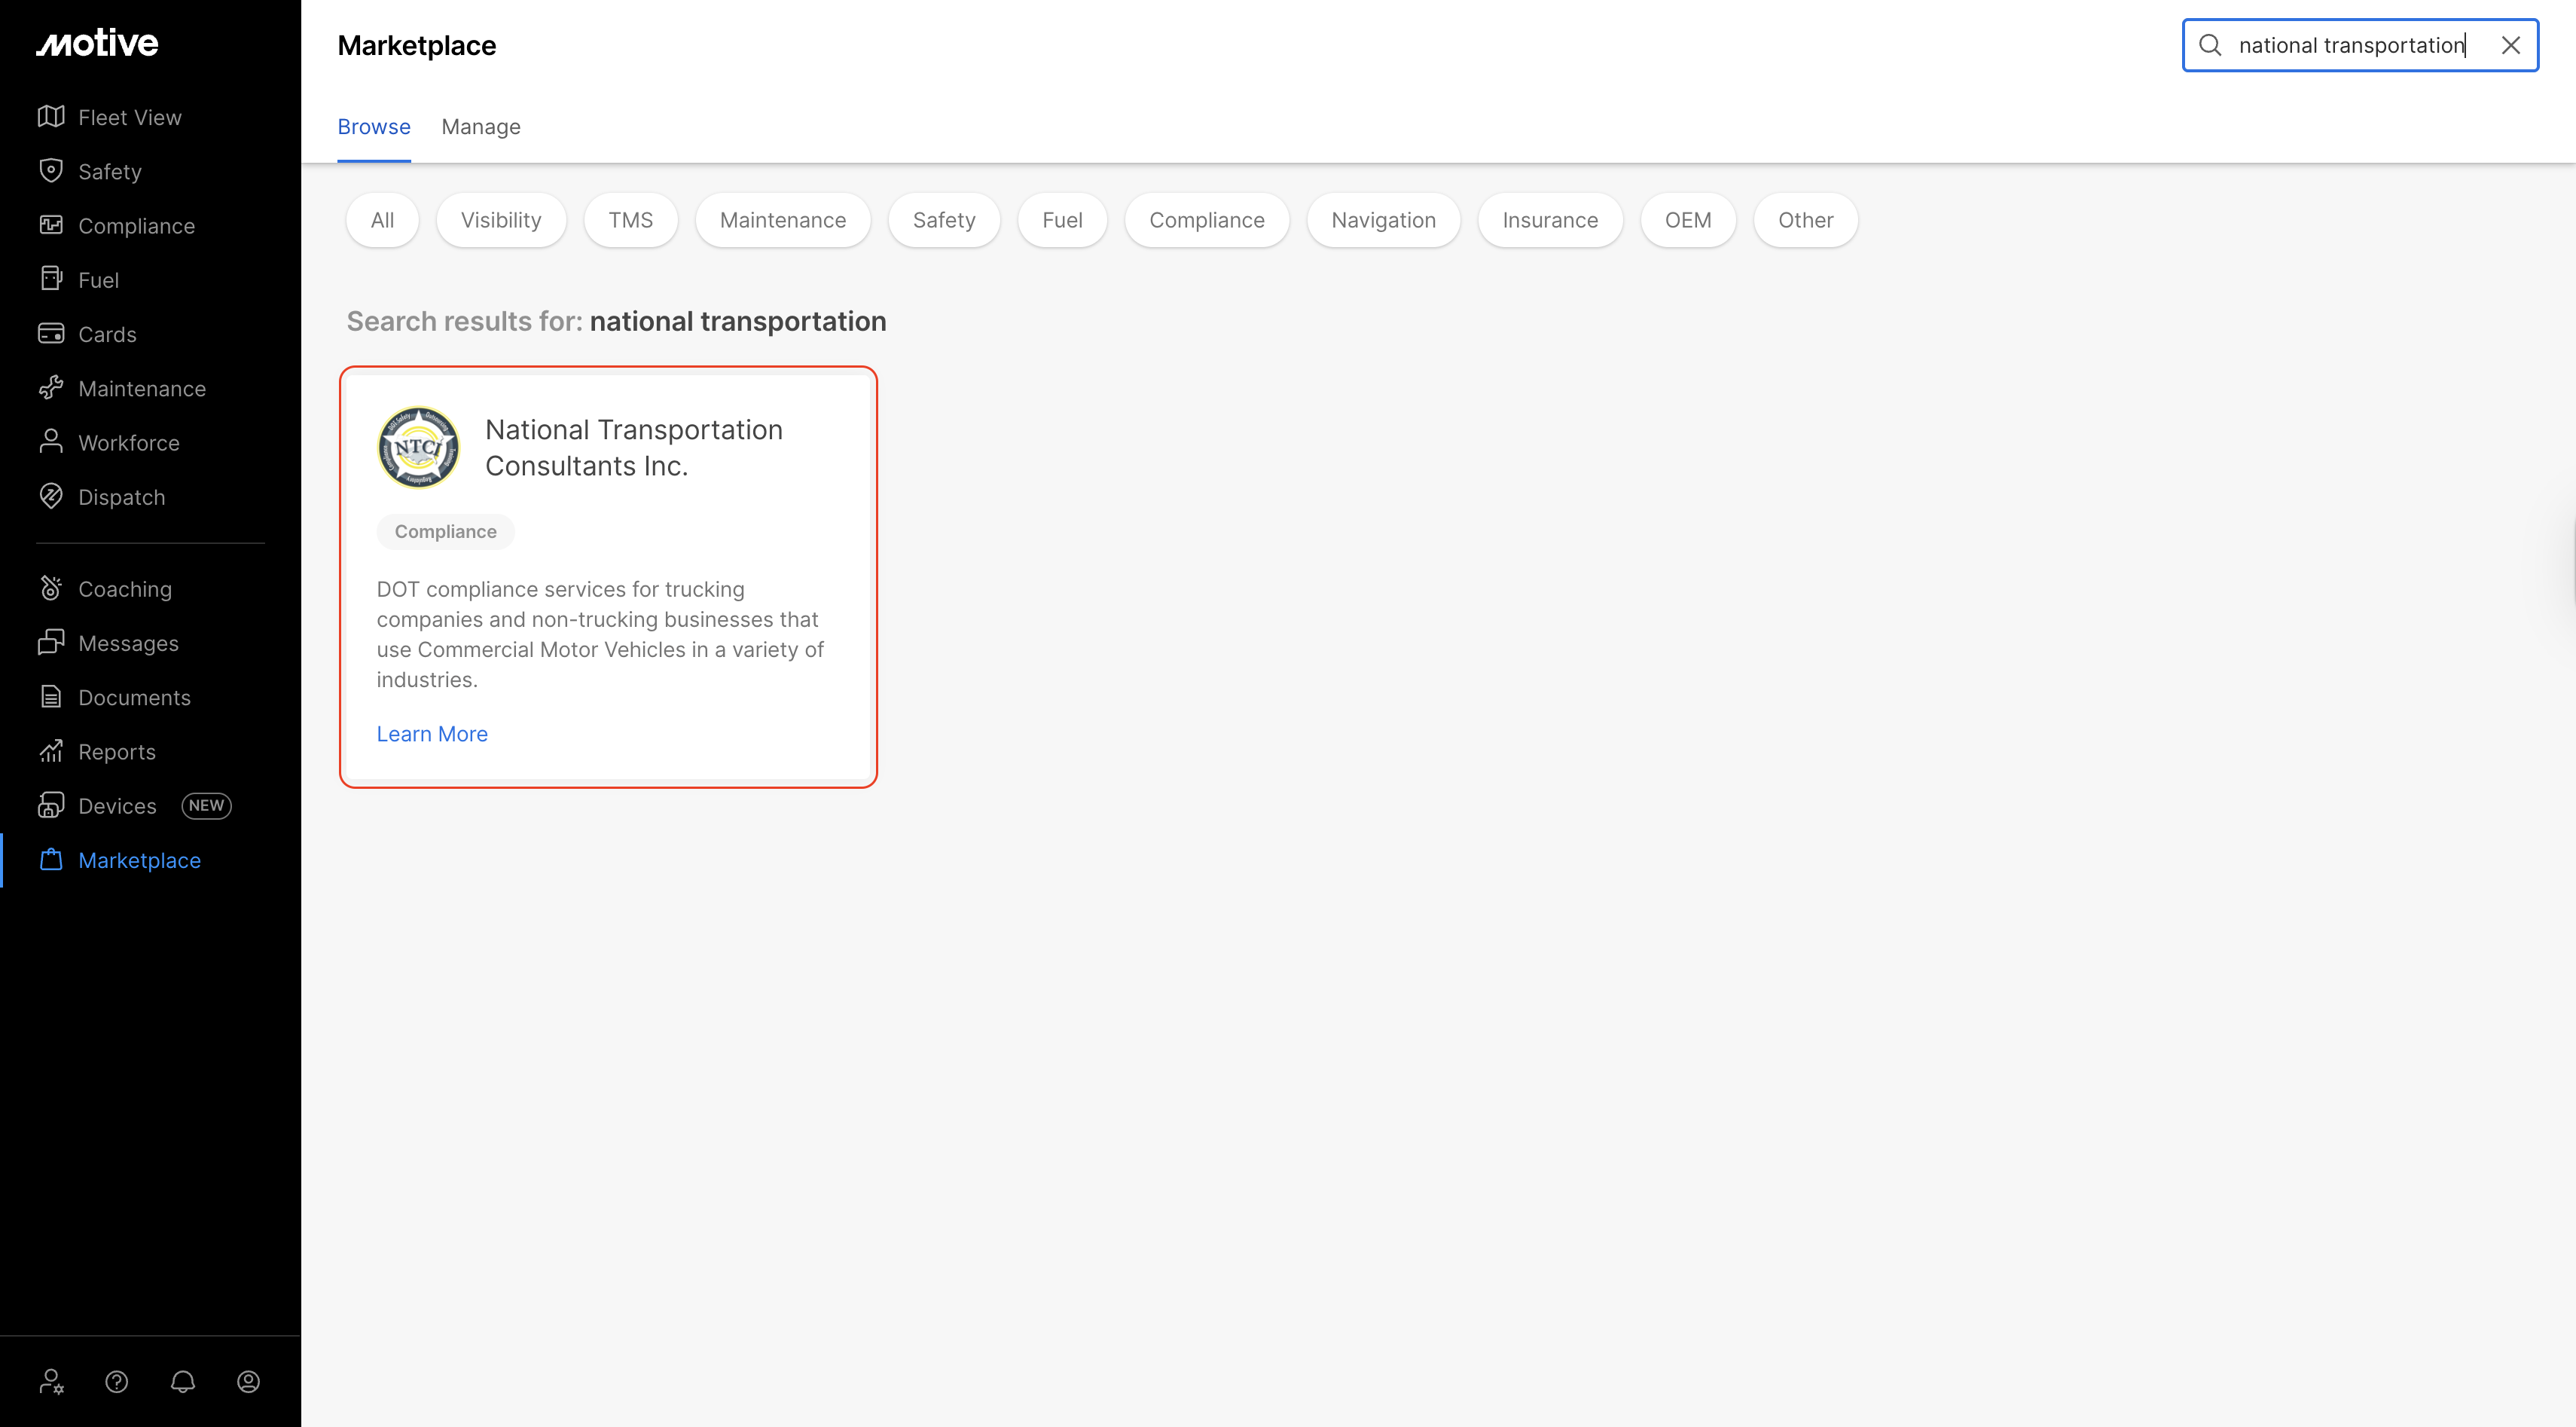Go to Fuel sidebar menu item
Screen dimensions: 2576x1427
click(99, 280)
